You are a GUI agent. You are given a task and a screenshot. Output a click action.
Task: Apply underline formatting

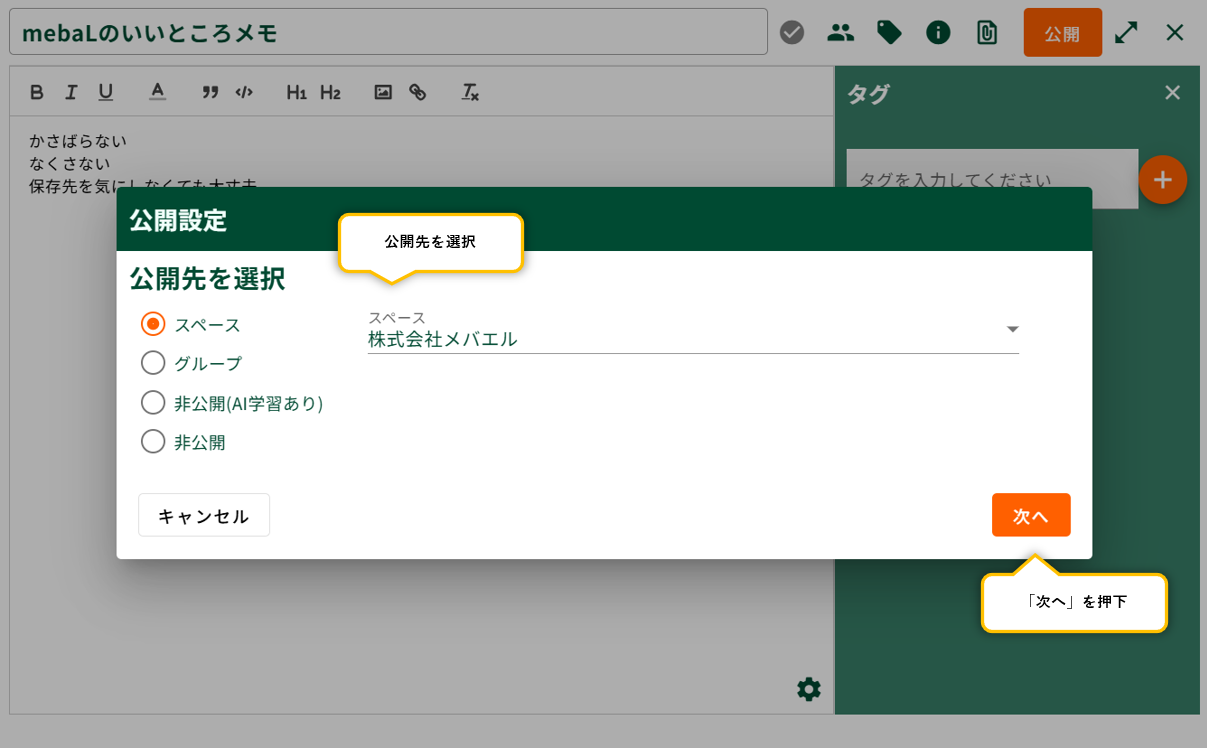click(105, 93)
